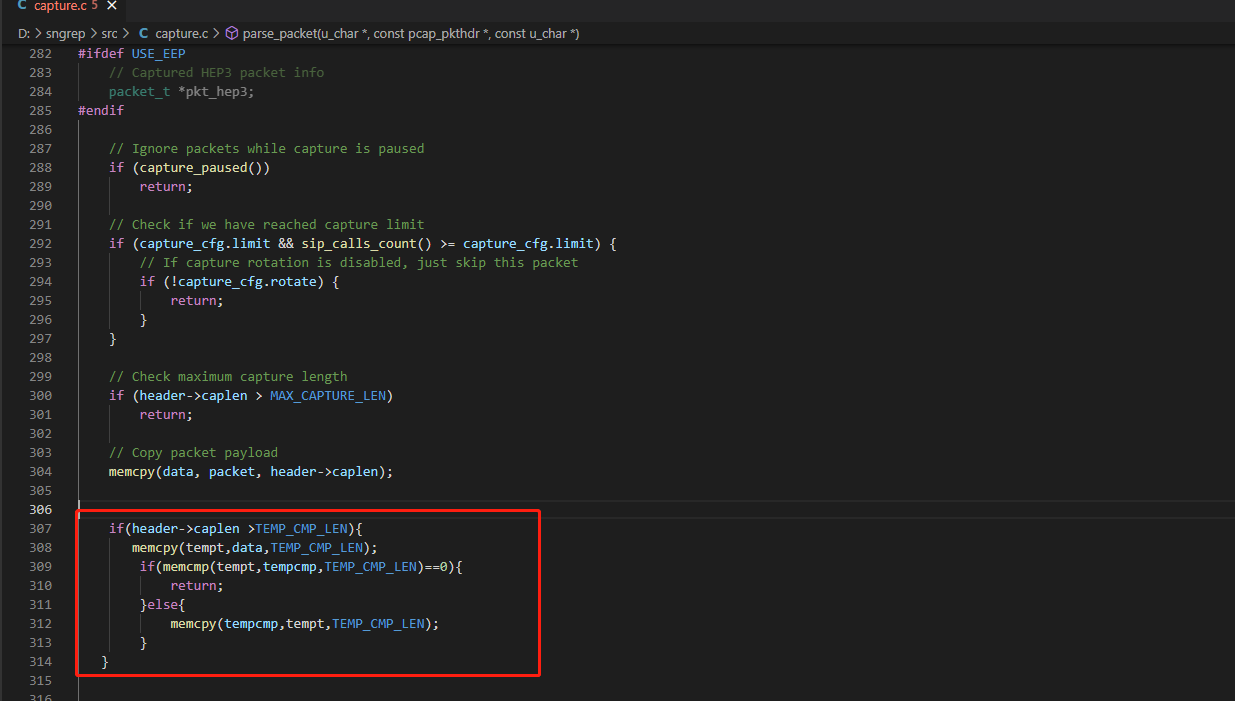Click the src breadcrumb item
The height and width of the screenshot is (701, 1235).
point(109,33)
